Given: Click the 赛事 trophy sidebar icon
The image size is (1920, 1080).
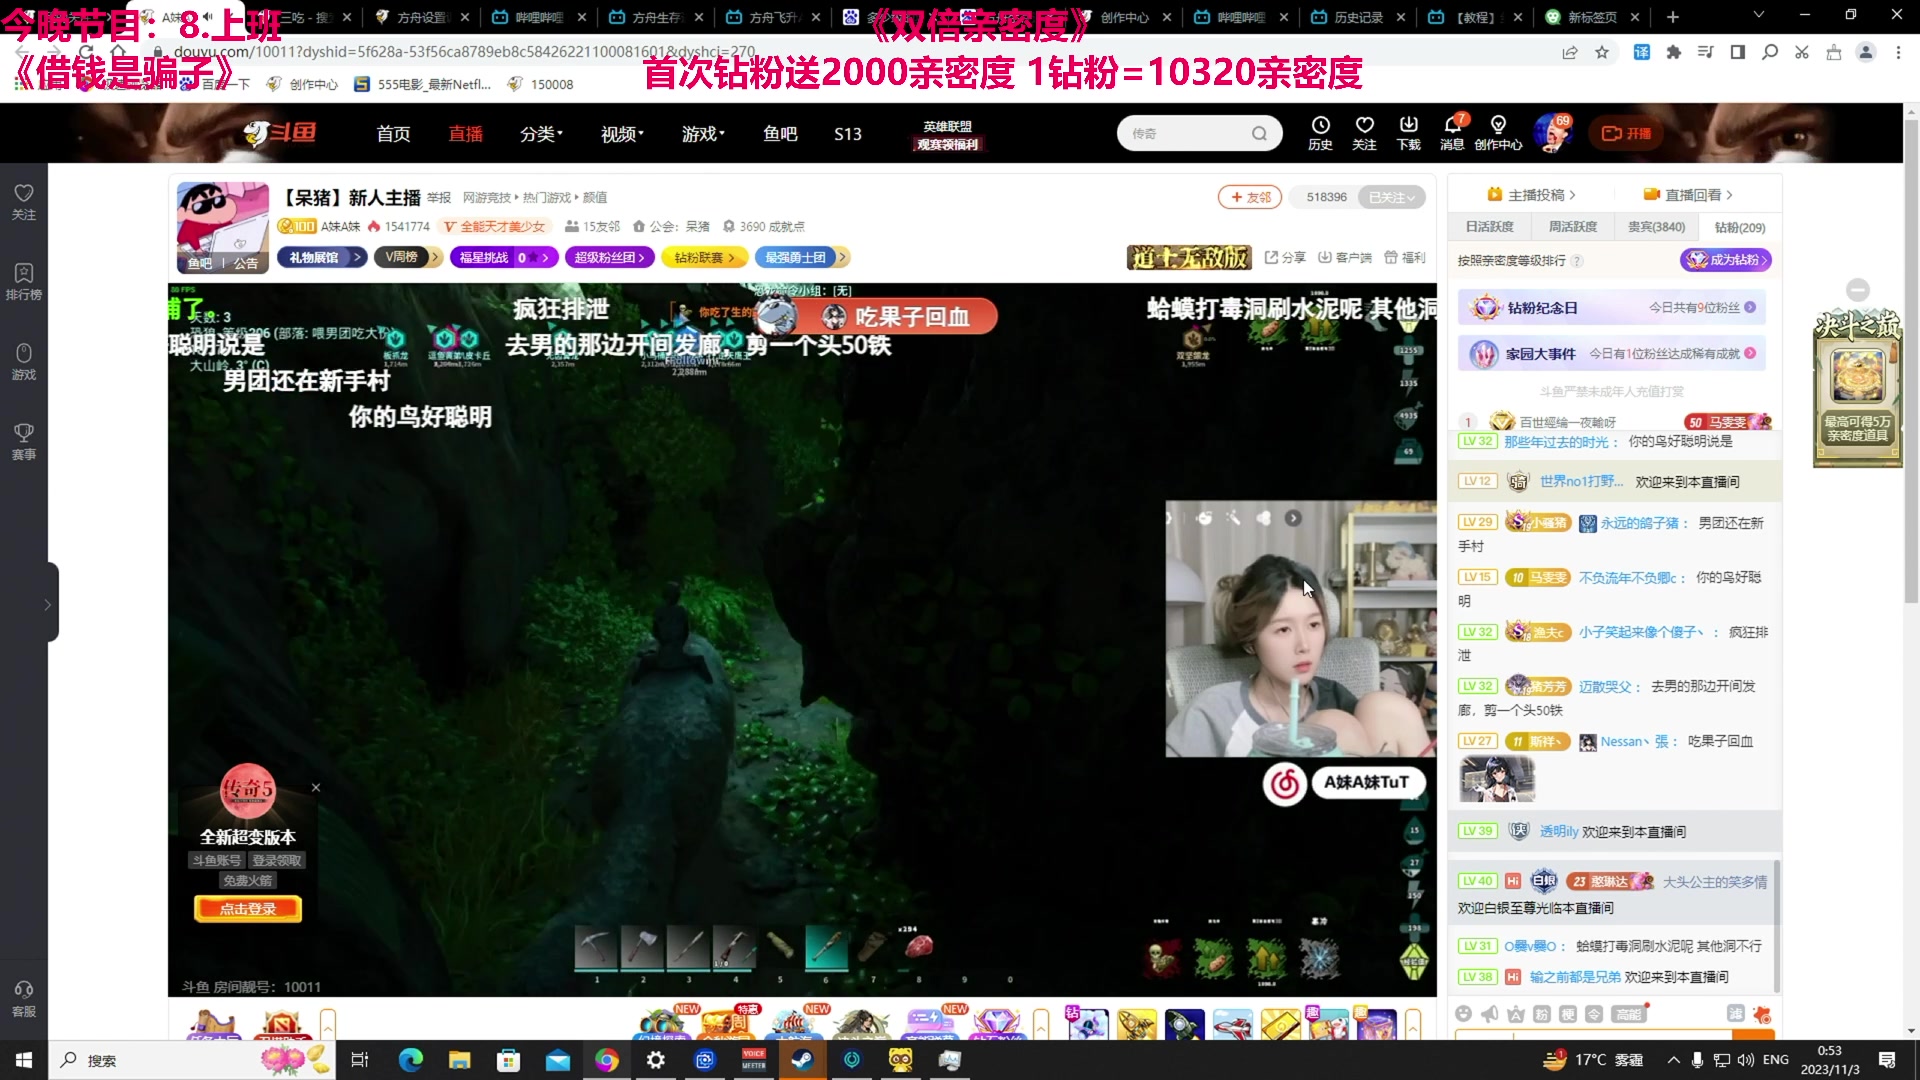Looking at the screenshot, I should [24, 441].
